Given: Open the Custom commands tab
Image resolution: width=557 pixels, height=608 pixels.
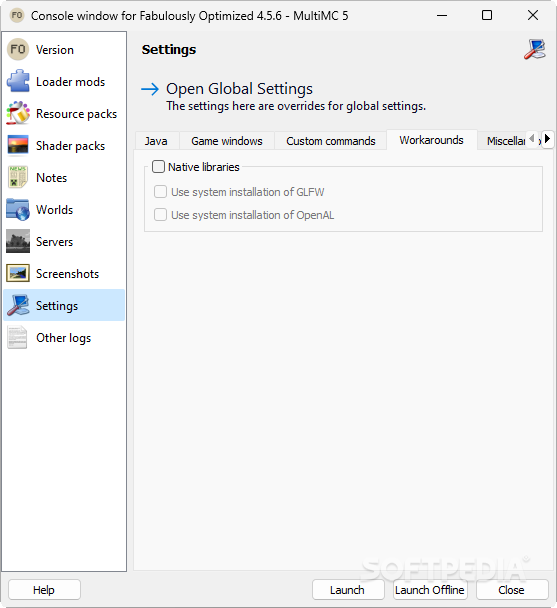Looking at the screenshot, I should coord(331,141).
